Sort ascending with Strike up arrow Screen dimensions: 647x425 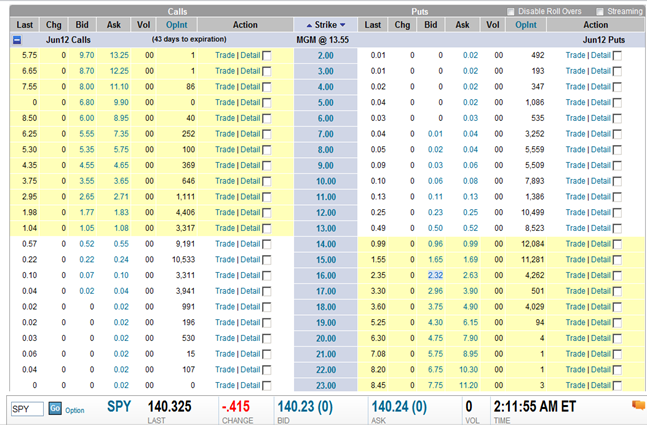coord(309,25)
